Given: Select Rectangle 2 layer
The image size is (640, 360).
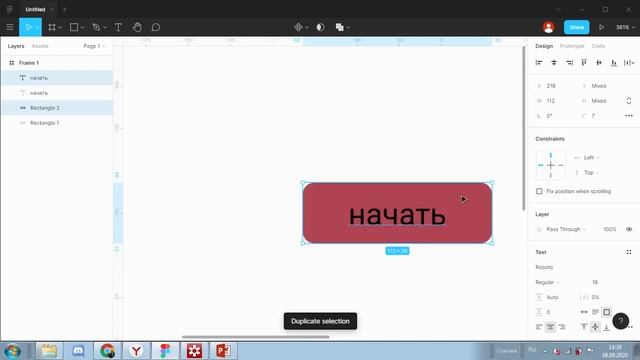Looking at the screenshot, I should coord(57,108).
